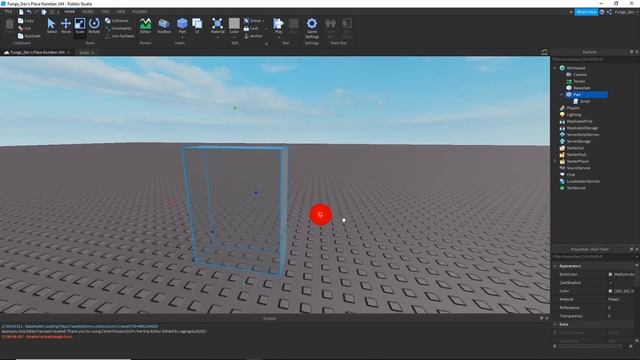The image size is (640, 360).
Task: Toggle the Constraints option
Action: (x=118, y=28)
